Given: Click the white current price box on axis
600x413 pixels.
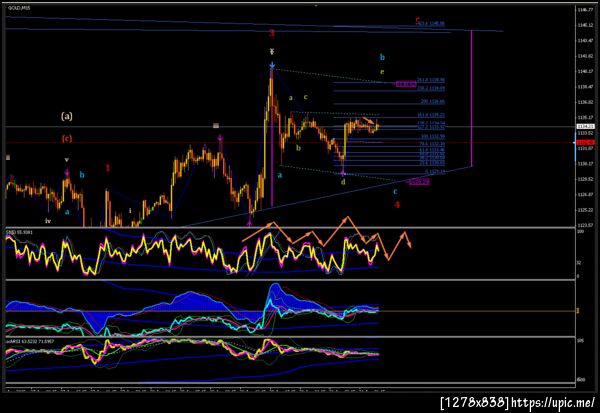Looking at the screenshot, I should click(584, 126).
